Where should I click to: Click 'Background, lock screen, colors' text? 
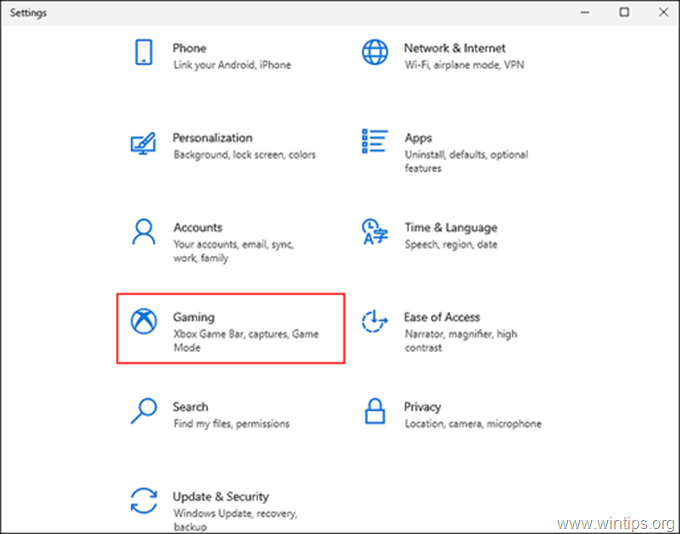pos(245,155)
